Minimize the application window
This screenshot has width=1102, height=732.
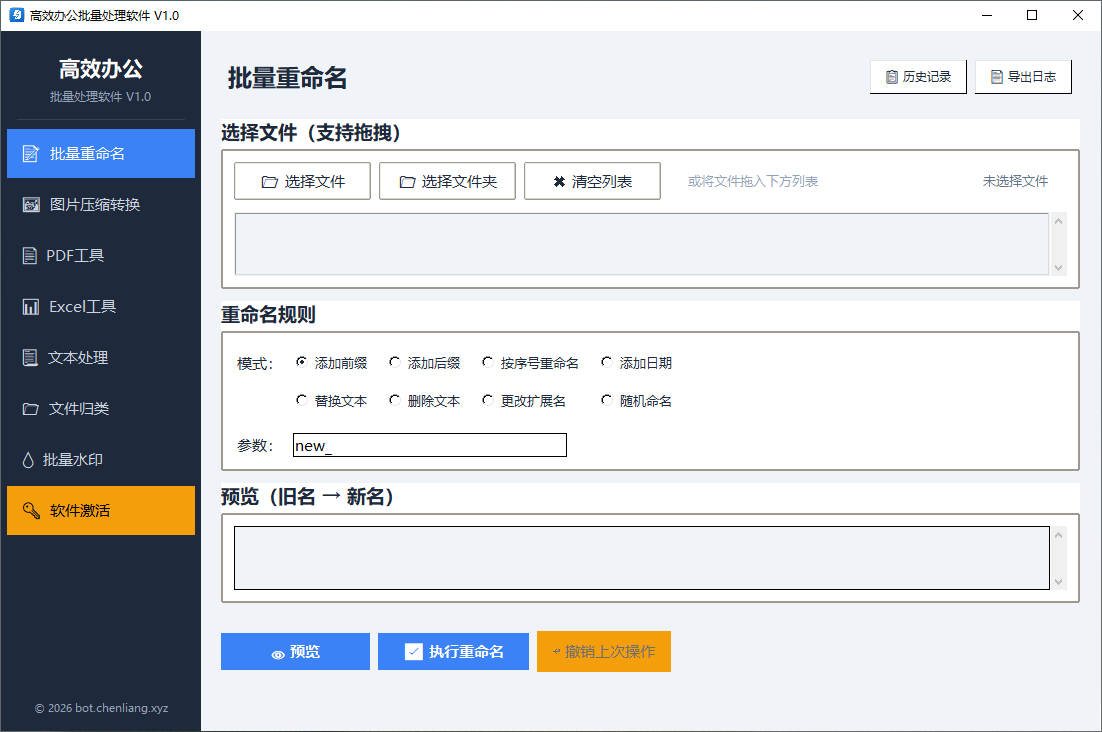(x=987, y=15)
